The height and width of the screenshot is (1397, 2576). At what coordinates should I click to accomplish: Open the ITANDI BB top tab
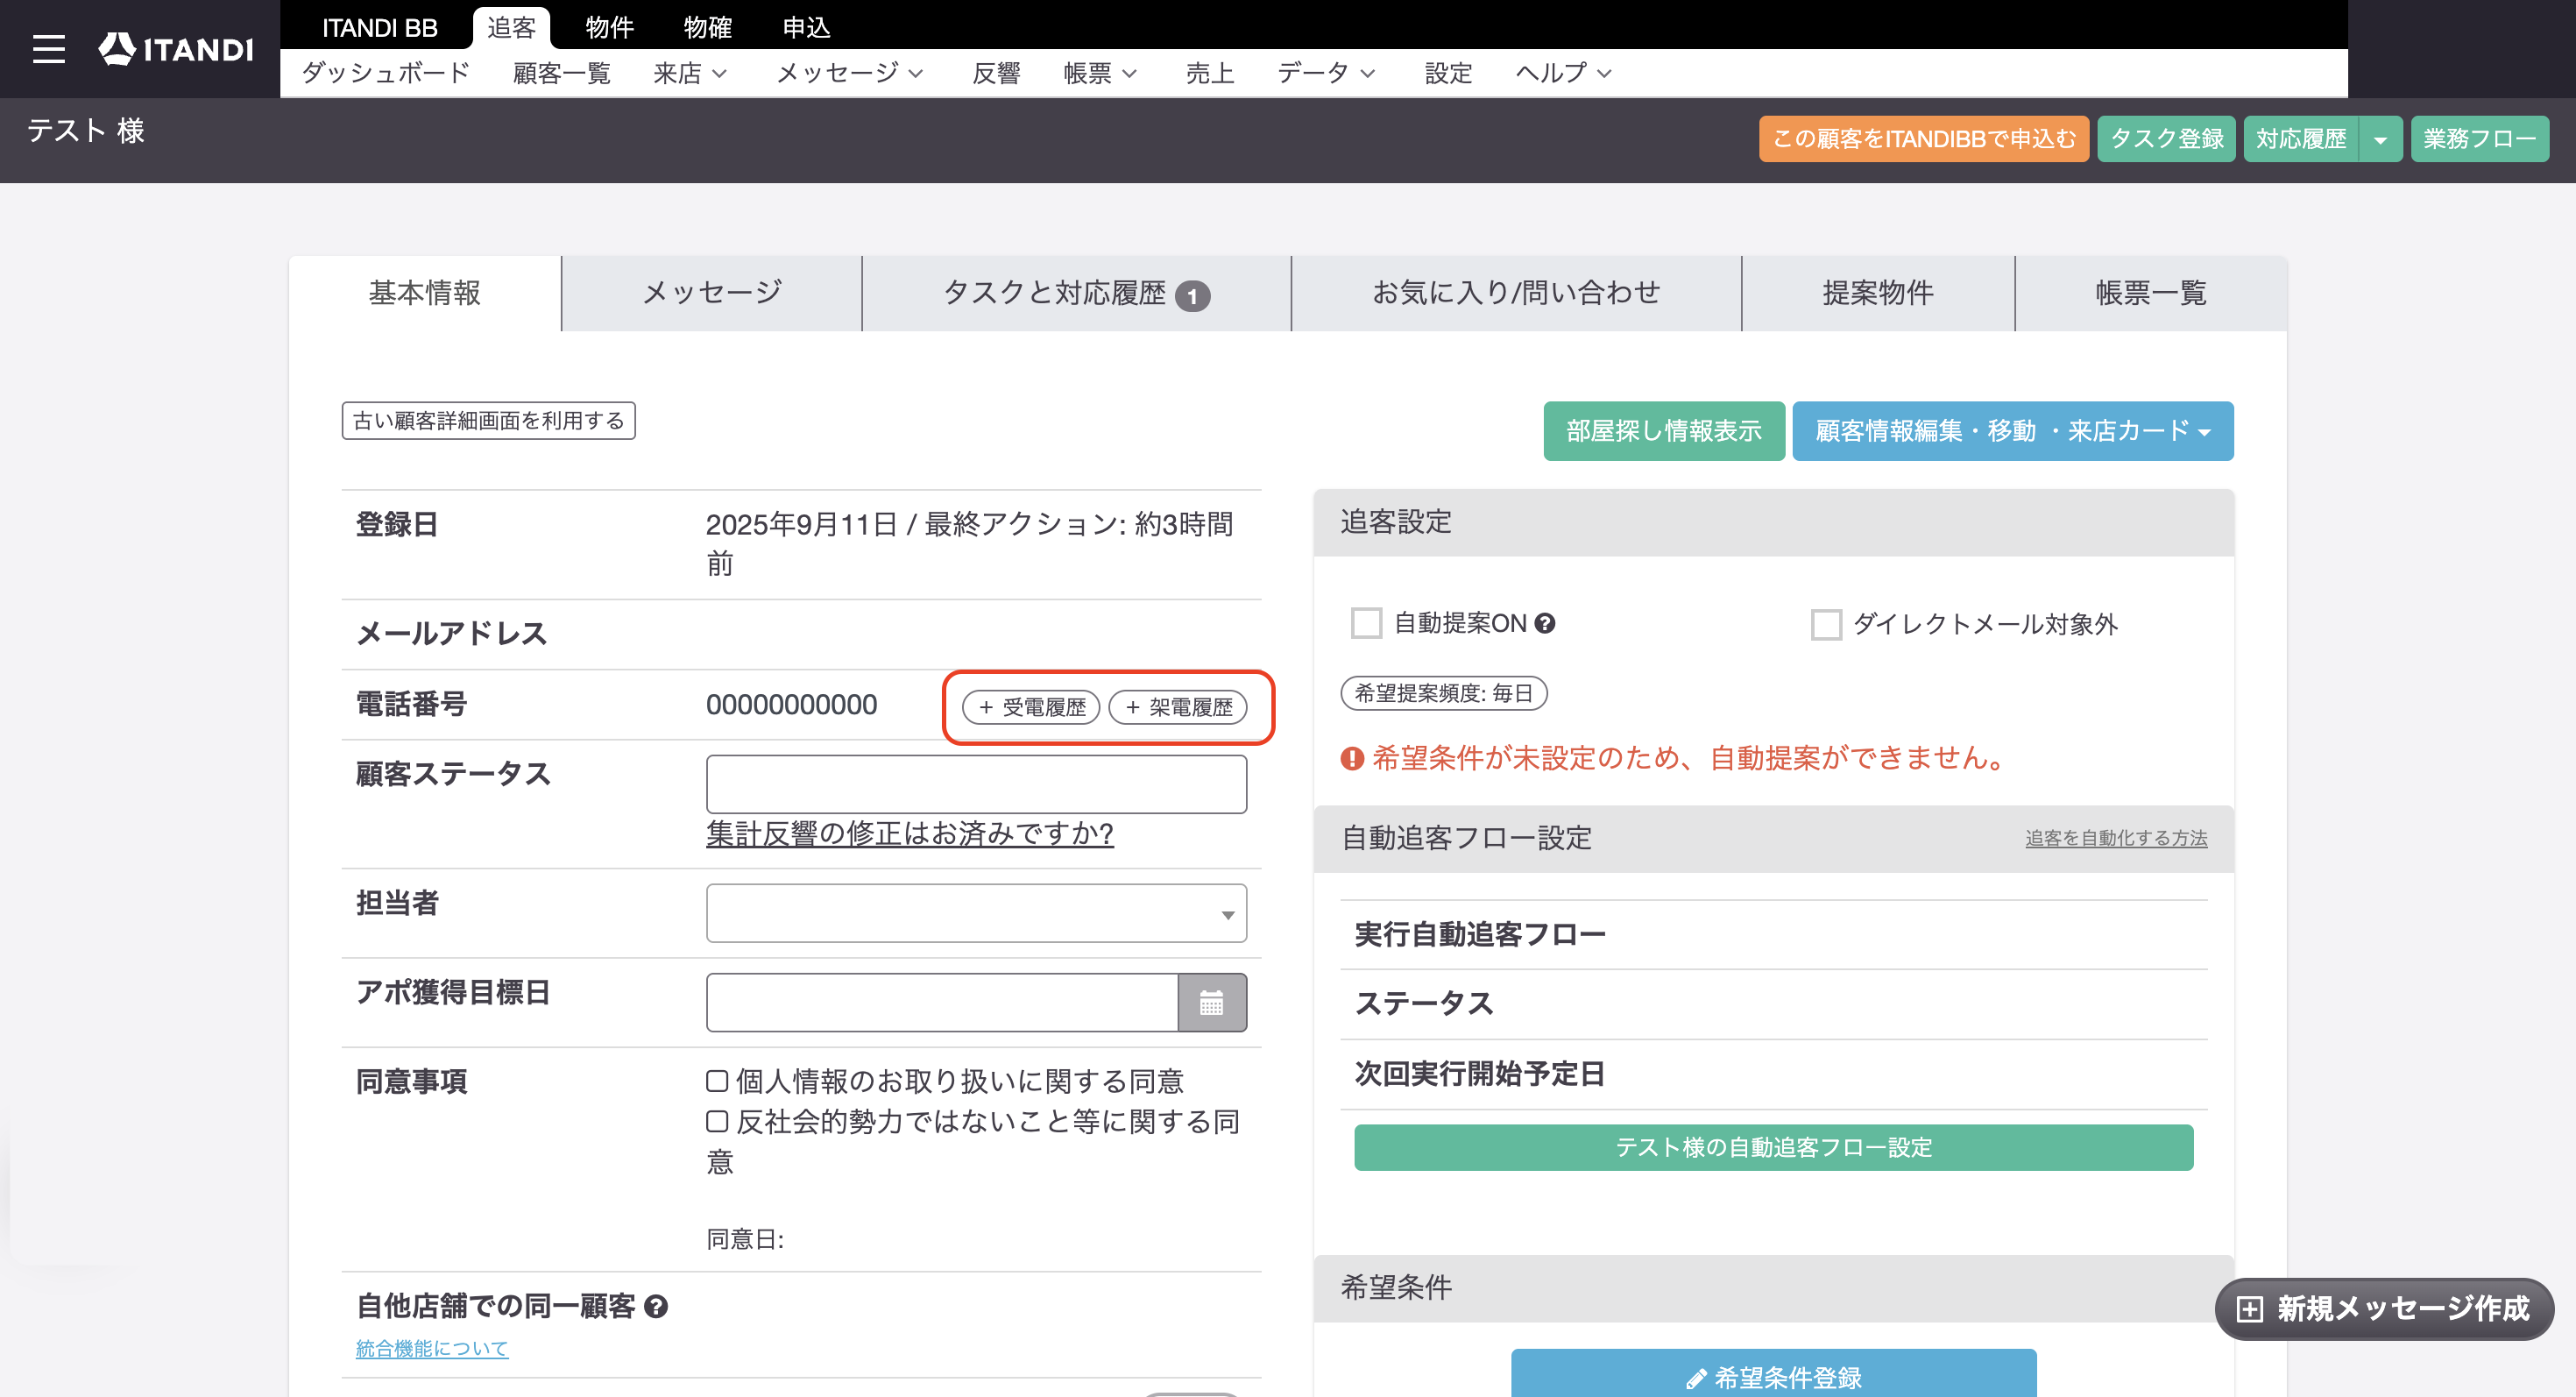(x=379, y=27)
